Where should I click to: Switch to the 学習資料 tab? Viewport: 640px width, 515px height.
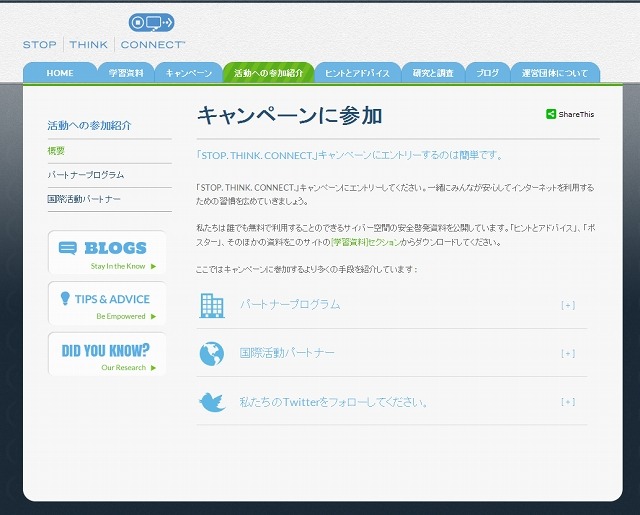126,73
